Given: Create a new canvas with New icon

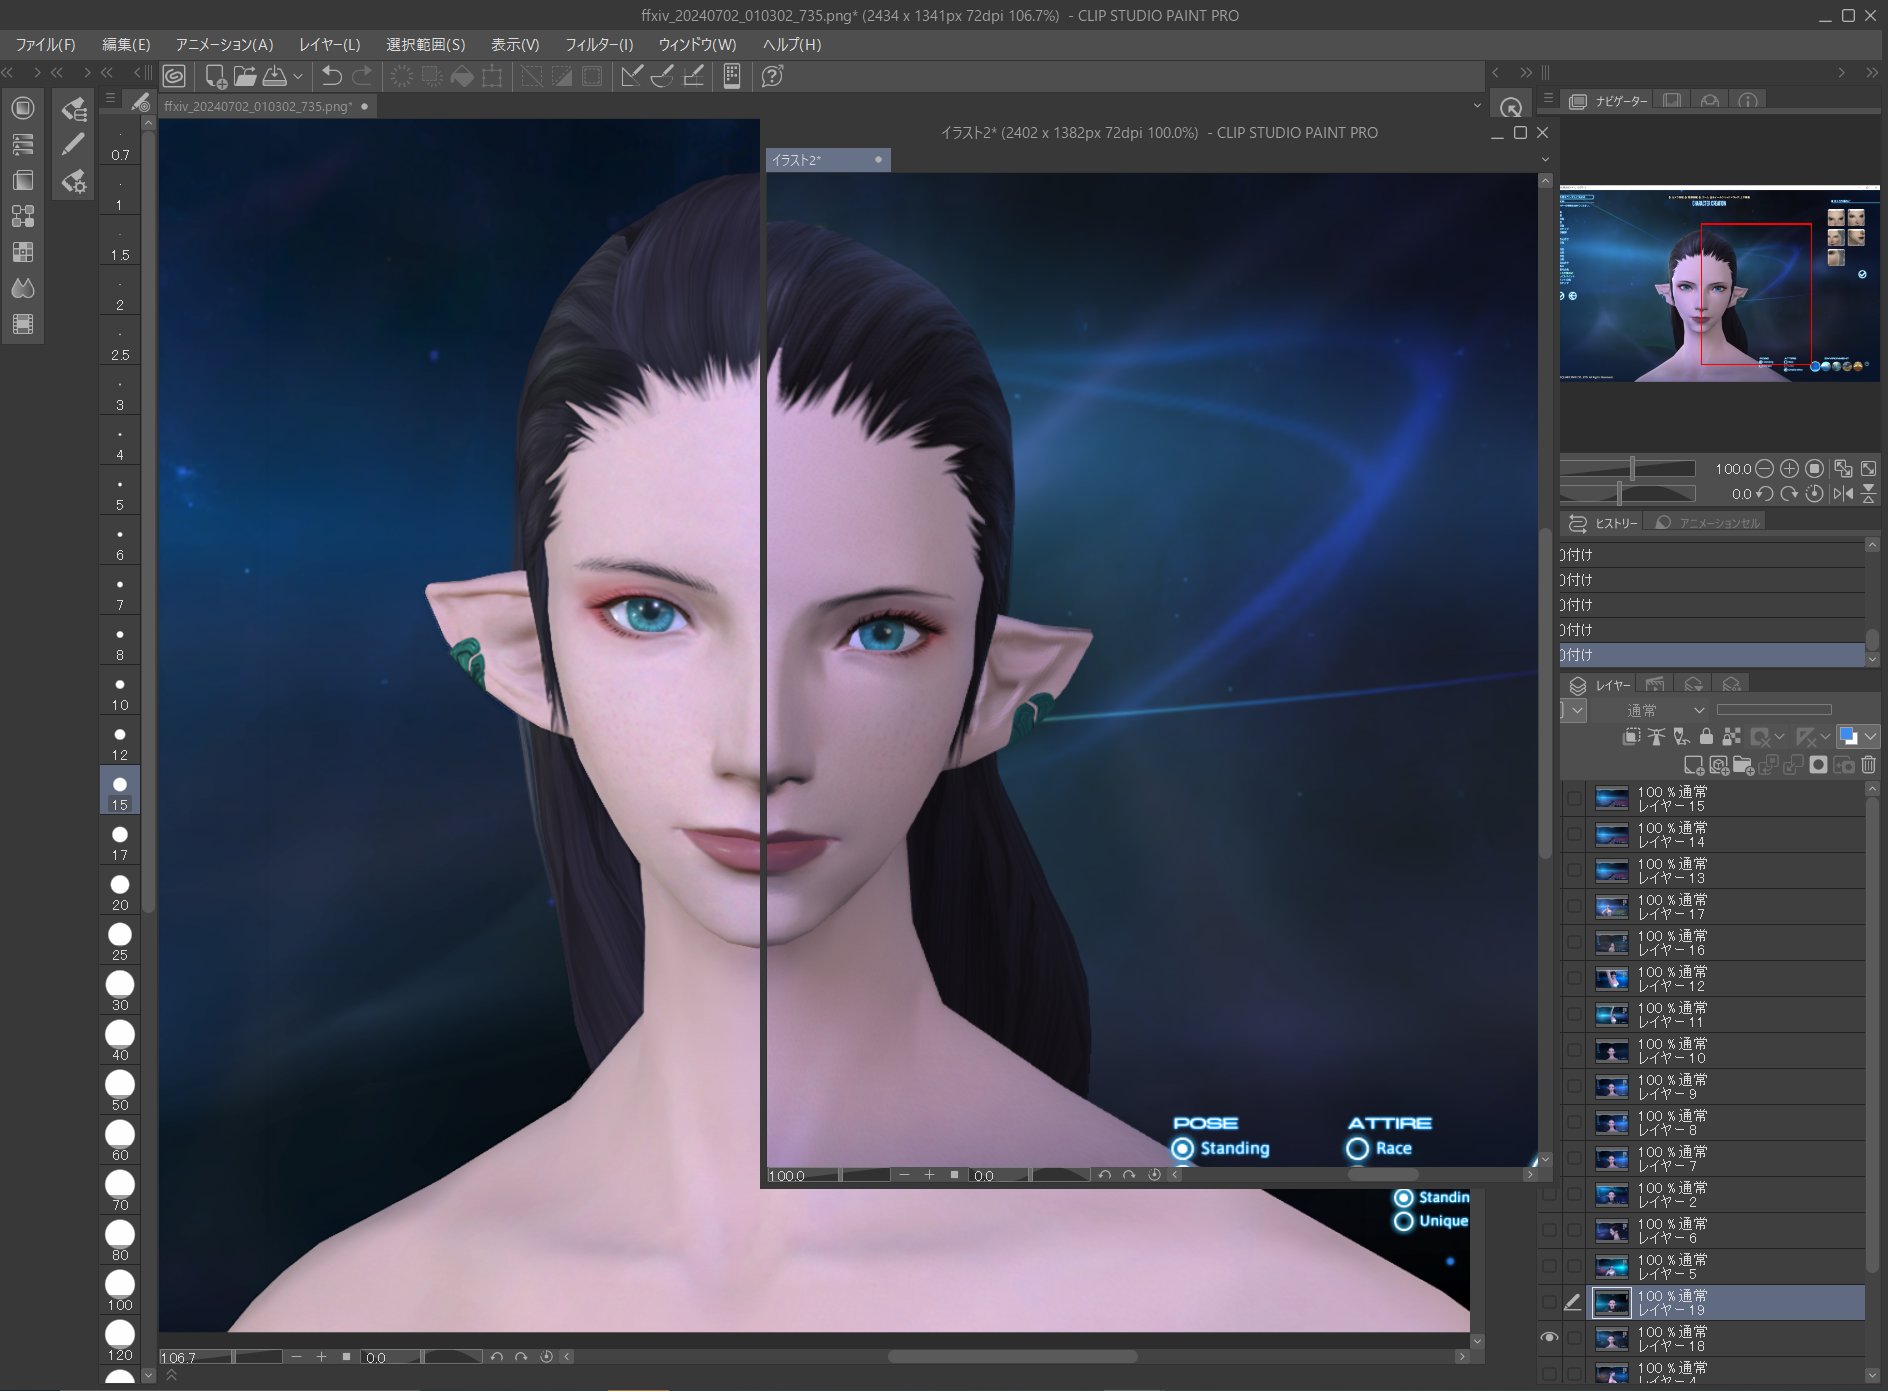Looking at the screenshot, I should tap(215, 76).
